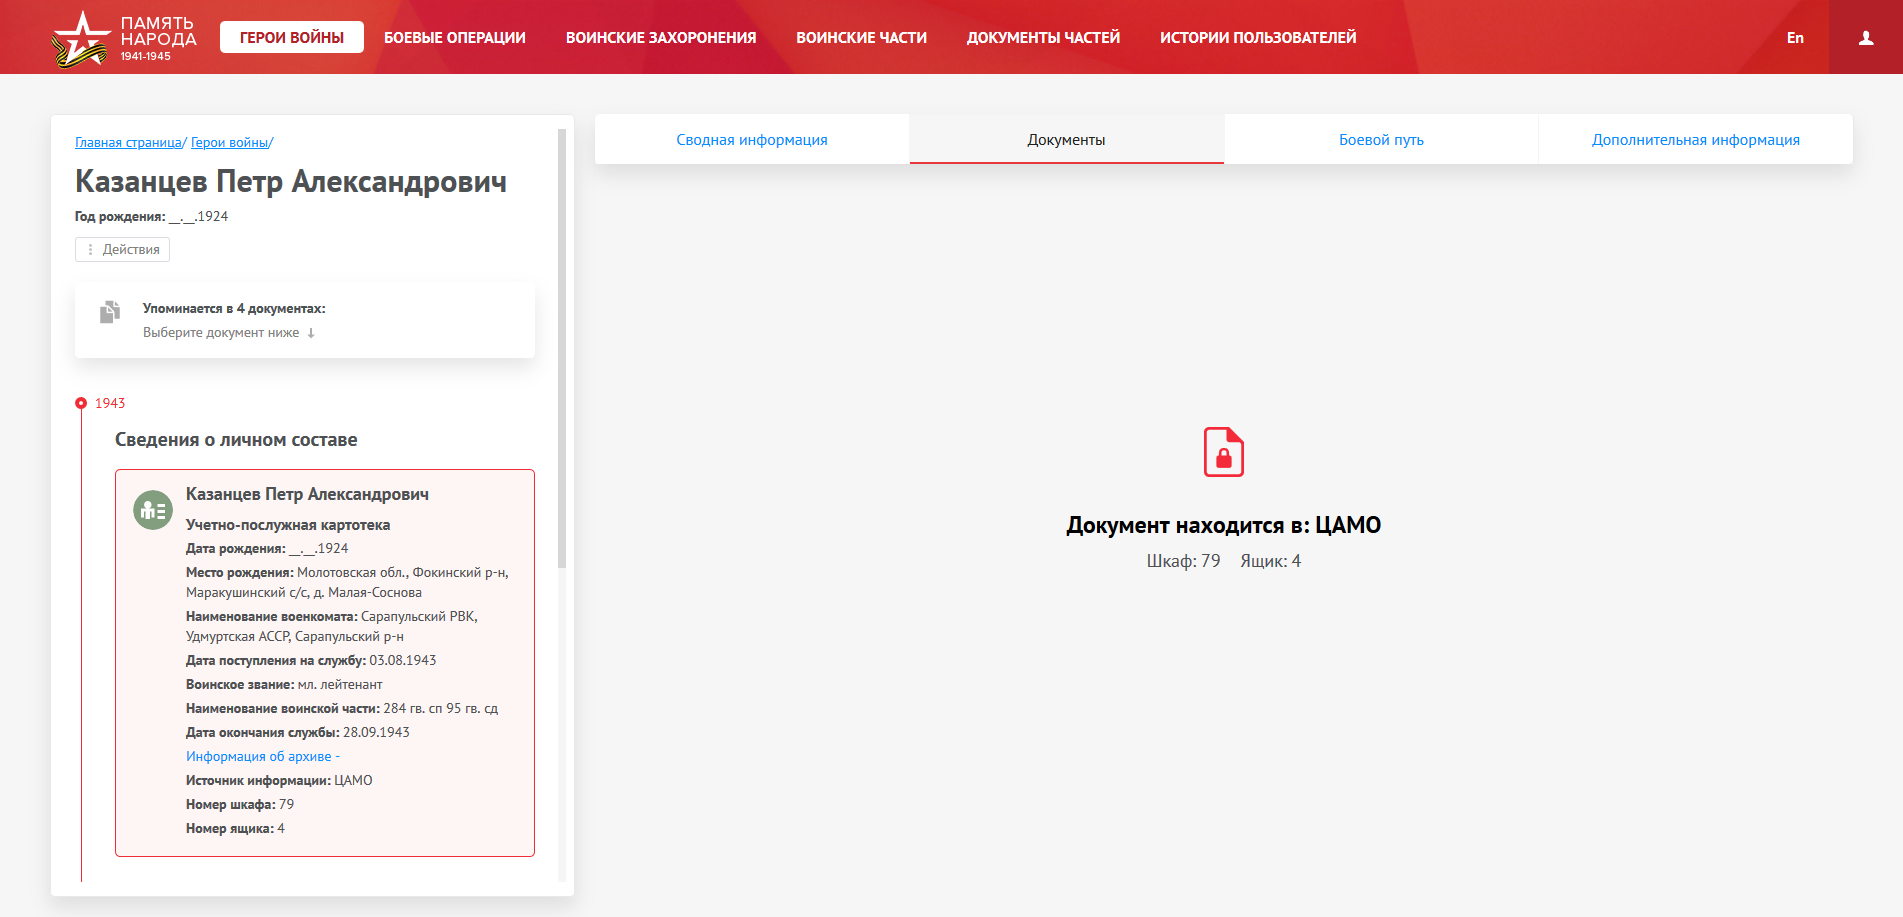This screenshot has width=1903, height=917.
Task: Switch language to En
Action: [x=1795, y=38]
